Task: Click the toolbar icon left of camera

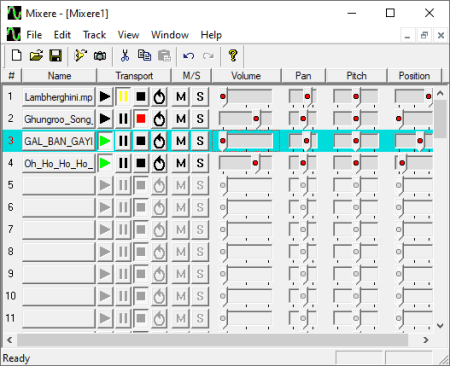Action: pos(80,55)
